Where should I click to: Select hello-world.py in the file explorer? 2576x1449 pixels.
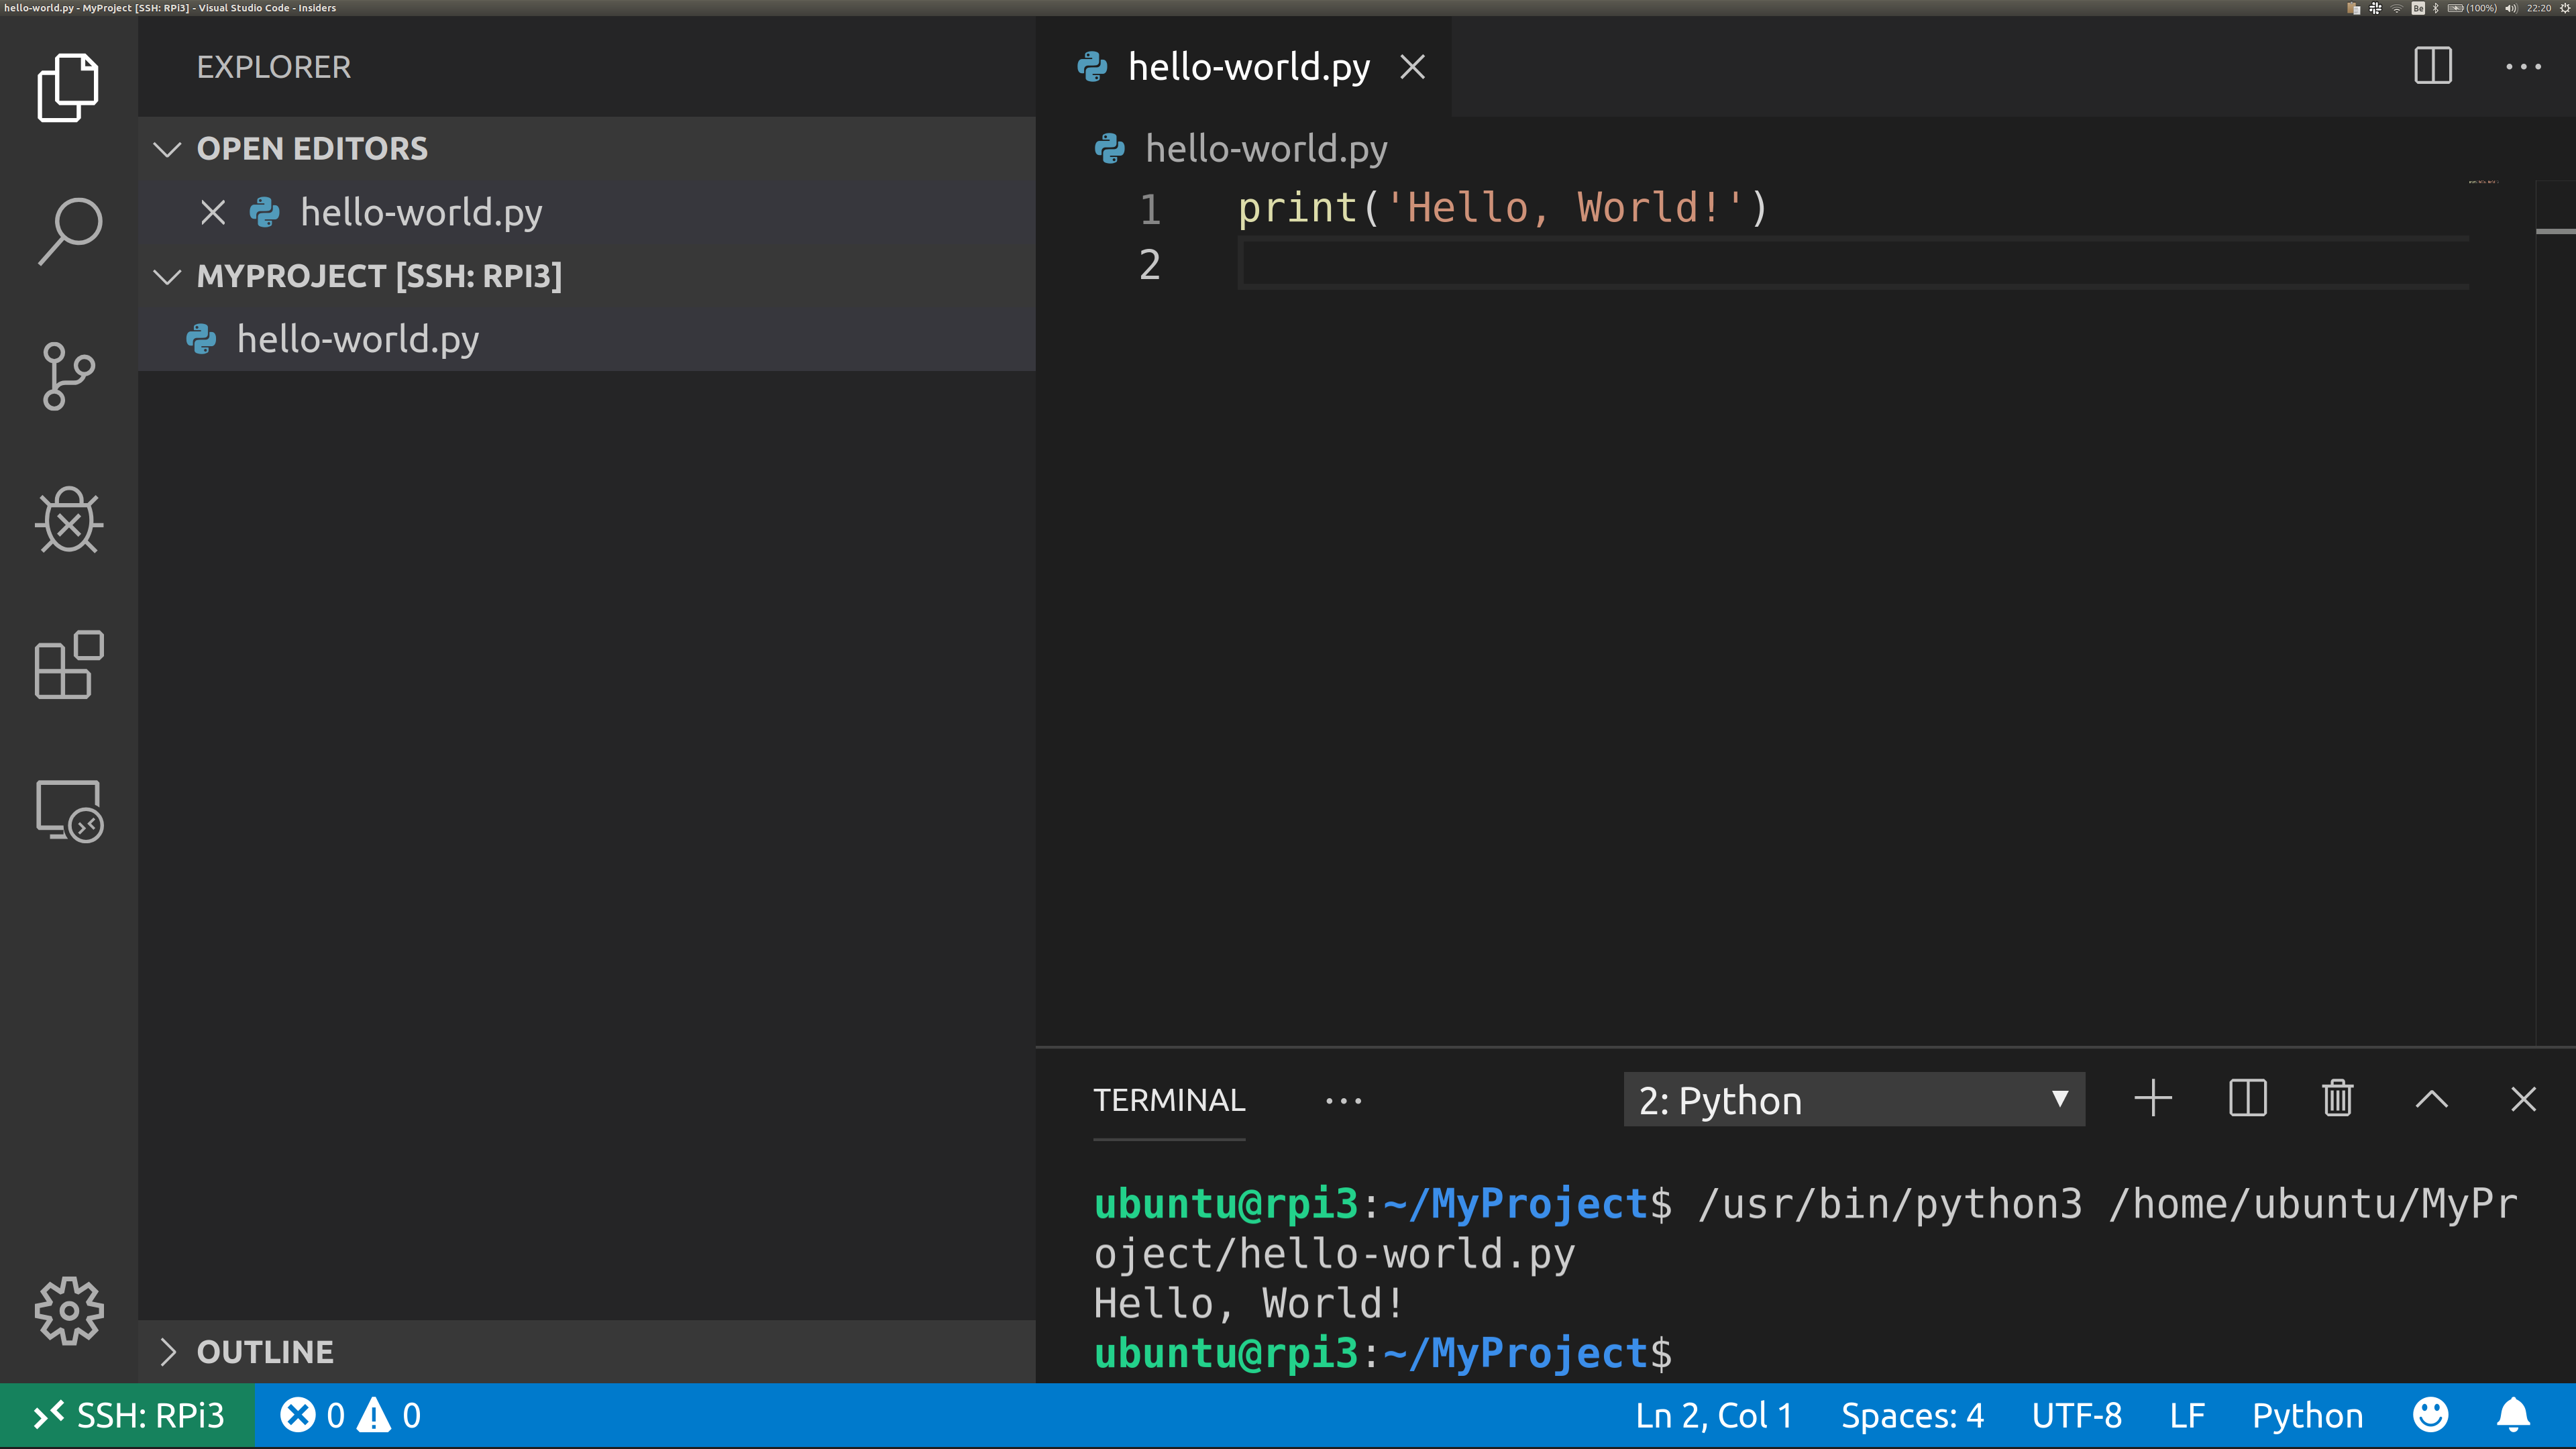[357, 339]
